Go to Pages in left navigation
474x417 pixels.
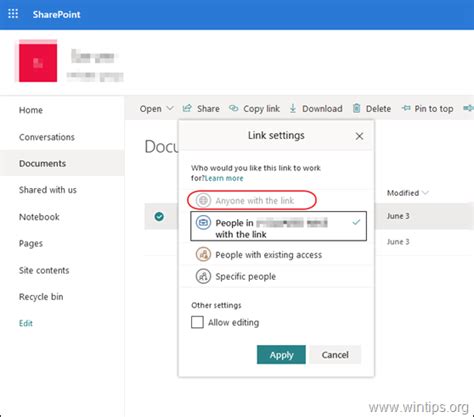31,243
